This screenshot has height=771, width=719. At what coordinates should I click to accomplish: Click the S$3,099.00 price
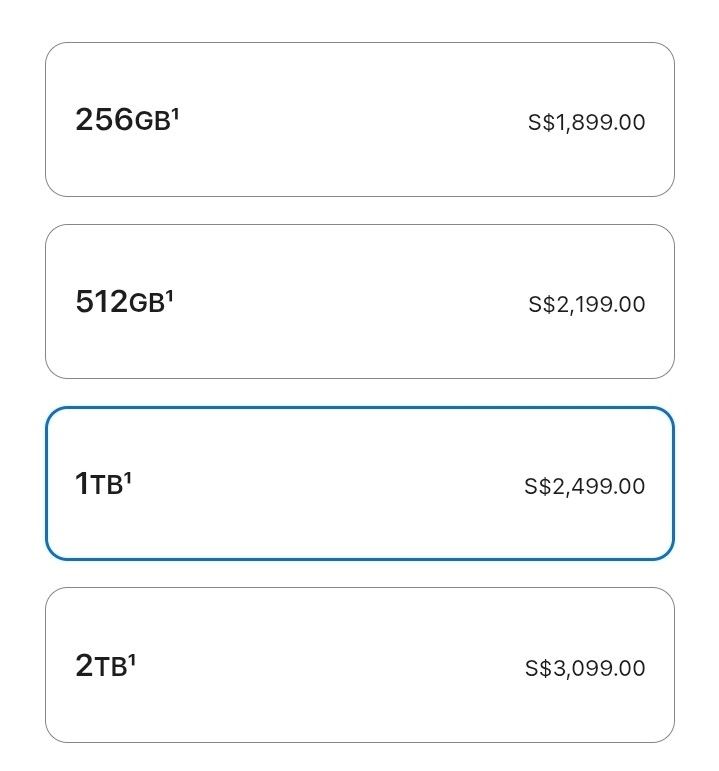pos(585,668)
